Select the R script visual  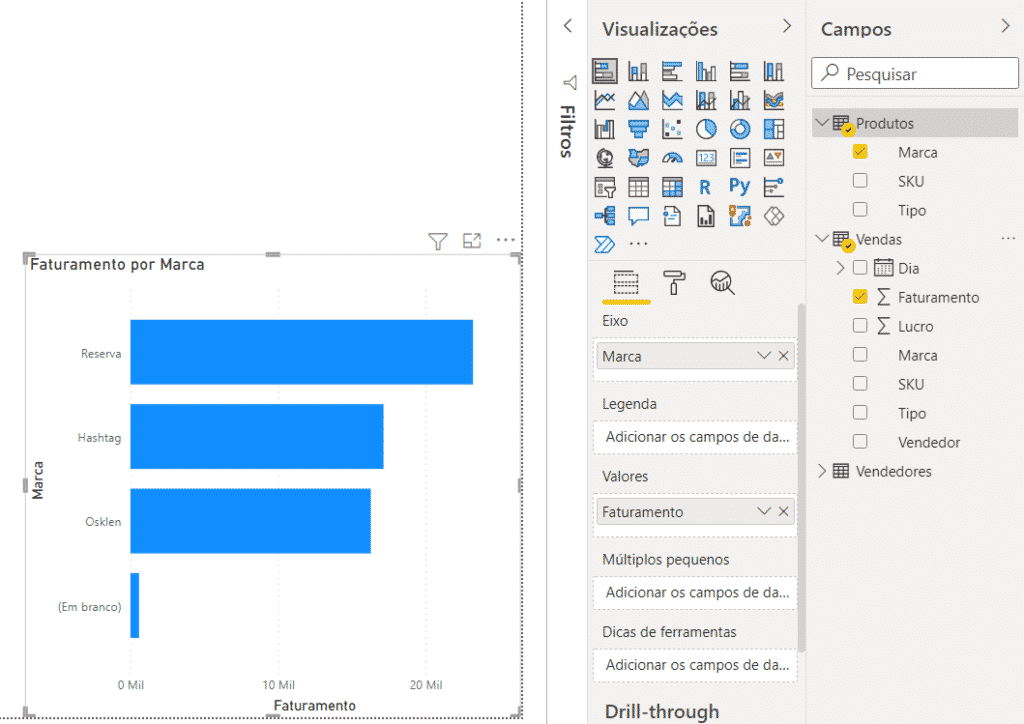click(705, 187)
